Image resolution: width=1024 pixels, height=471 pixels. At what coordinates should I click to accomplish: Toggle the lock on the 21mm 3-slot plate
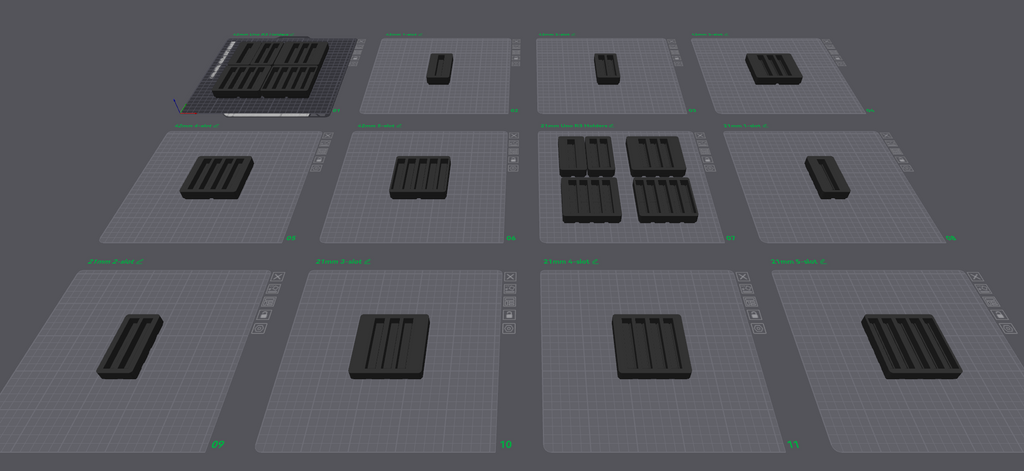click(x=509, y=315)
